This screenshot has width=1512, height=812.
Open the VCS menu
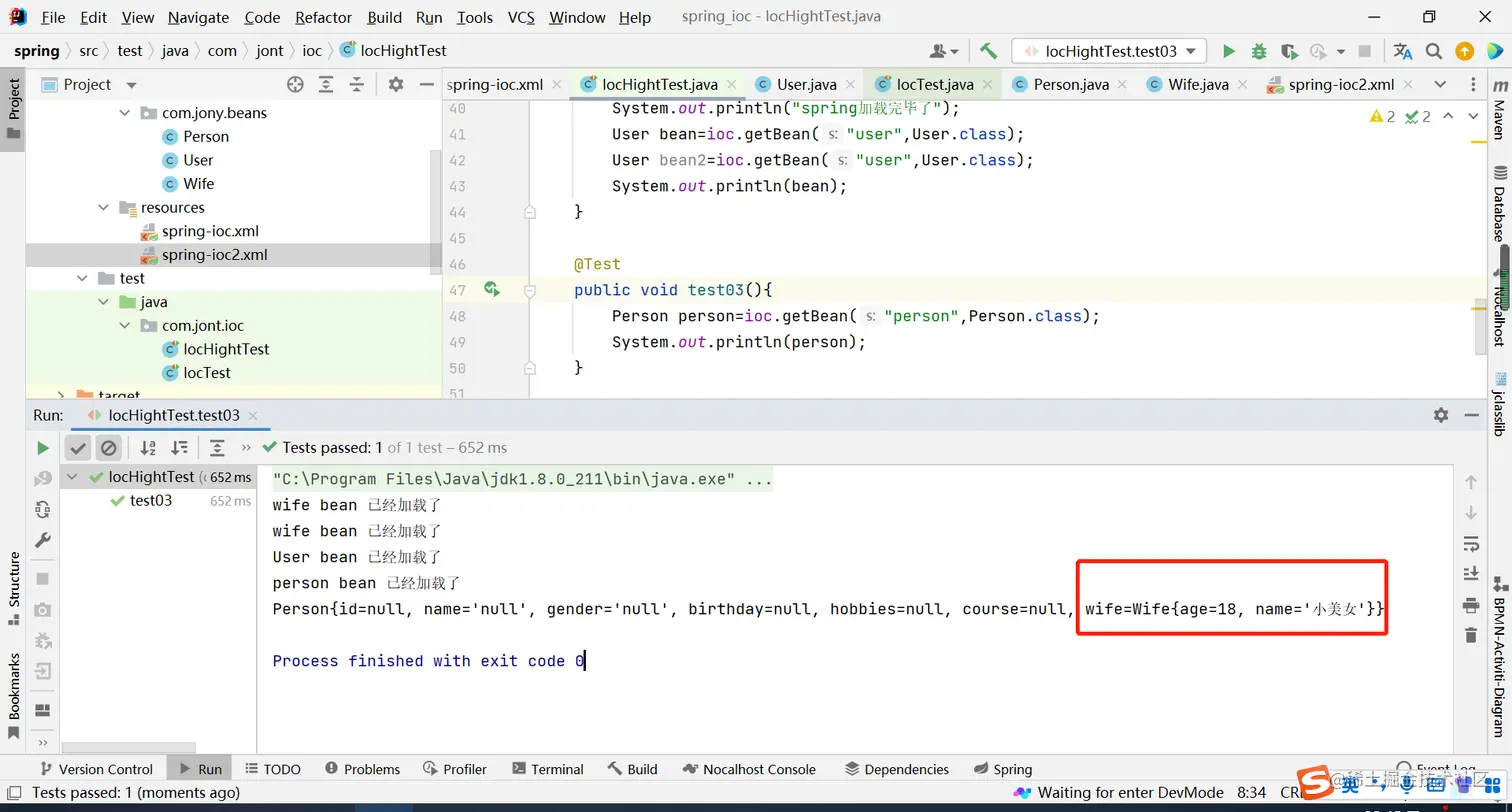pos(521,17)
